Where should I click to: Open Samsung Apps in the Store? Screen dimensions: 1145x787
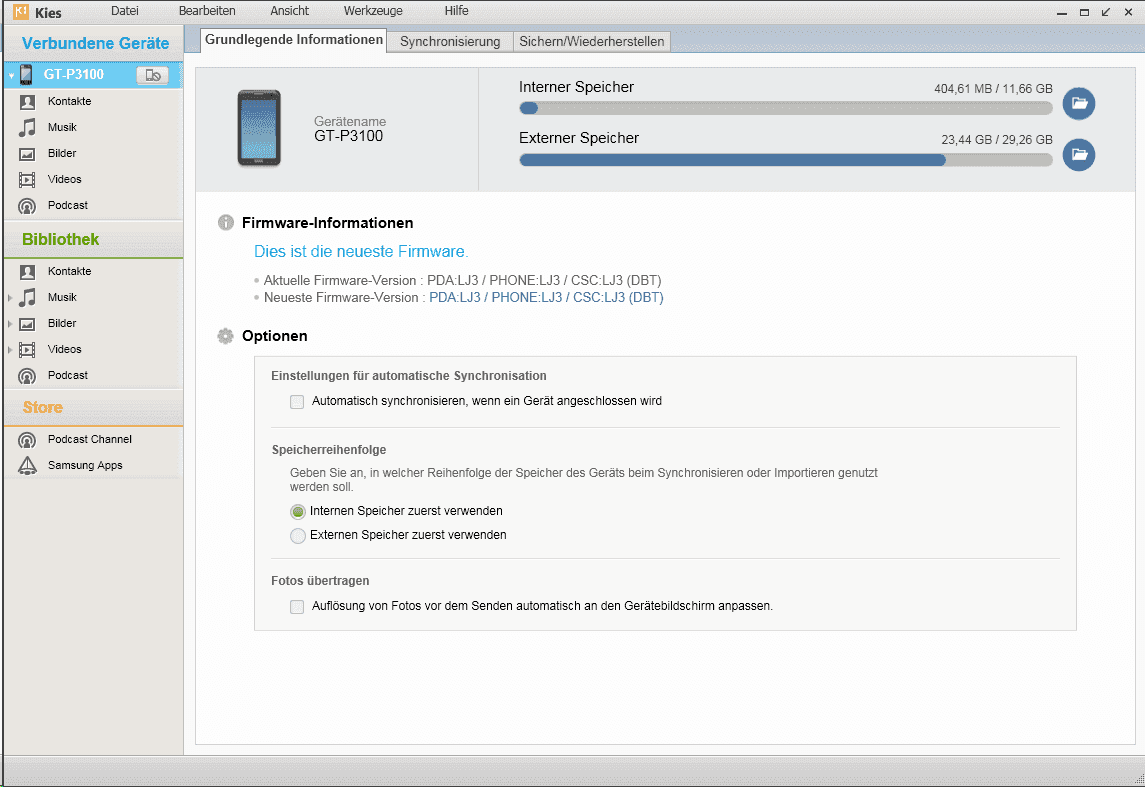point(85,466)
